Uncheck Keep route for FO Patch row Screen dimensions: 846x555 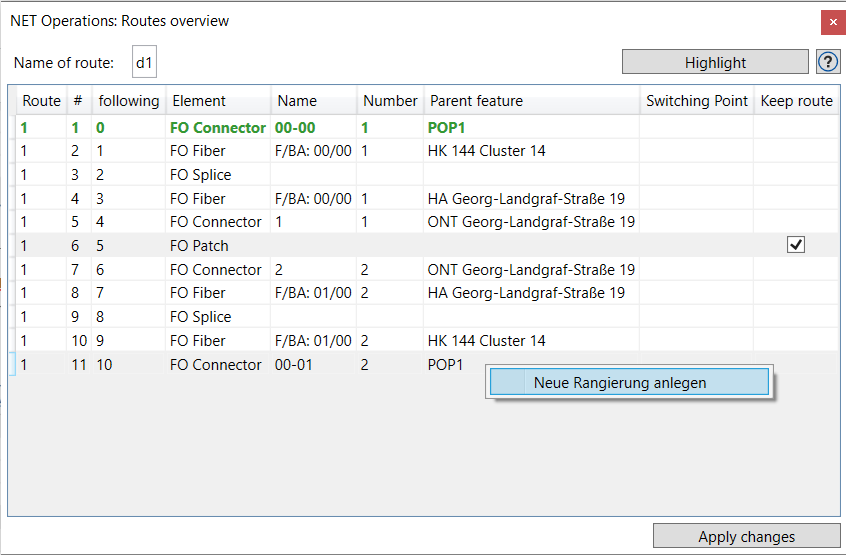[796, 245]
